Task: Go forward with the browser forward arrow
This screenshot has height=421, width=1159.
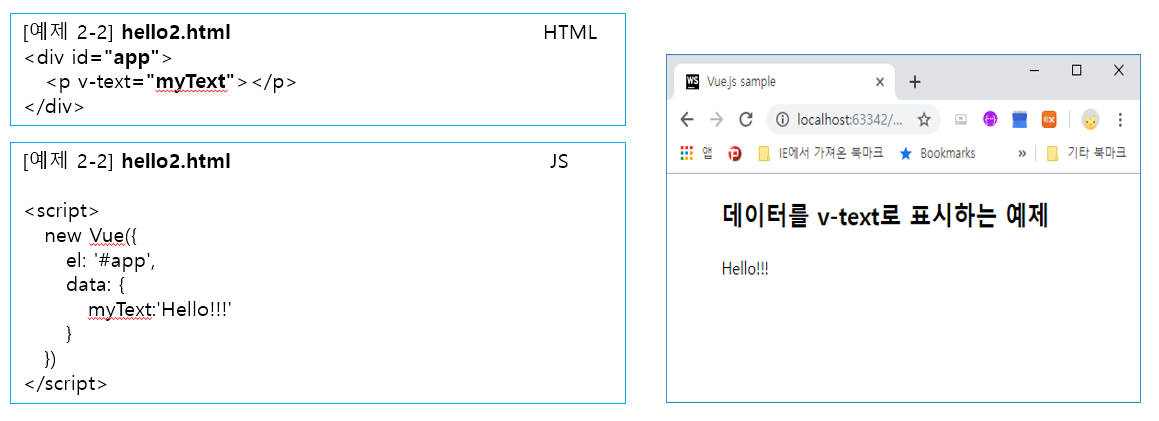Action: tap(716, 120)
